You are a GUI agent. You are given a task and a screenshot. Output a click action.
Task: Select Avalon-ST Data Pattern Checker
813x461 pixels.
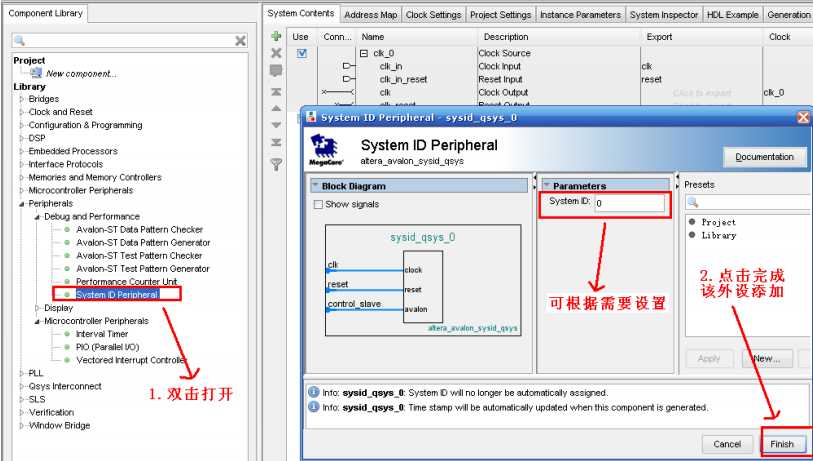point(139,229)
